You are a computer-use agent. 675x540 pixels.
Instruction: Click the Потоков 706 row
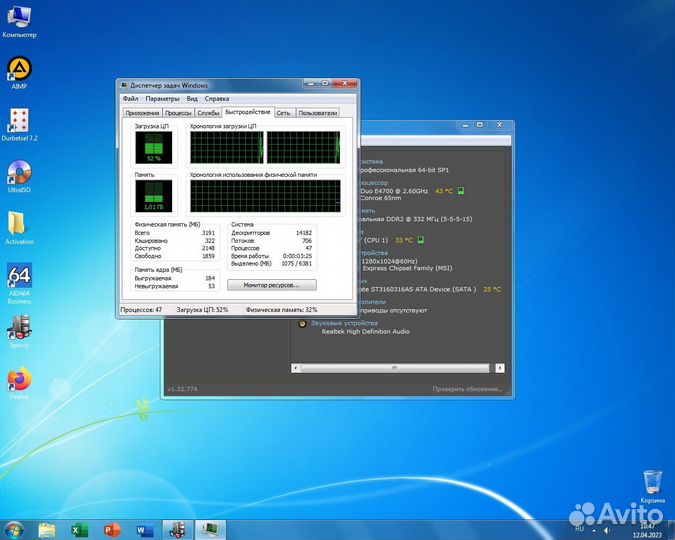point(271,240)
